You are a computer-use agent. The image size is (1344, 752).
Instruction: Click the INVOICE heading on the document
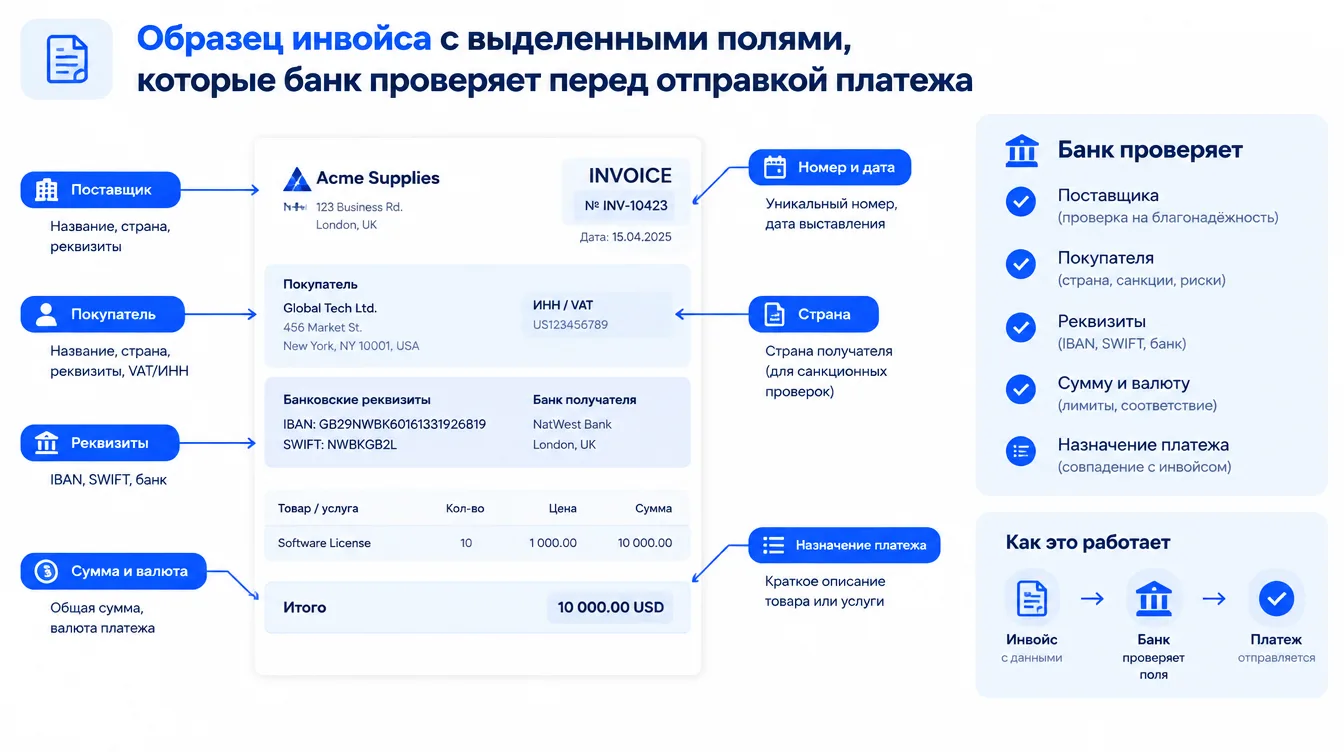pos(630,176)
